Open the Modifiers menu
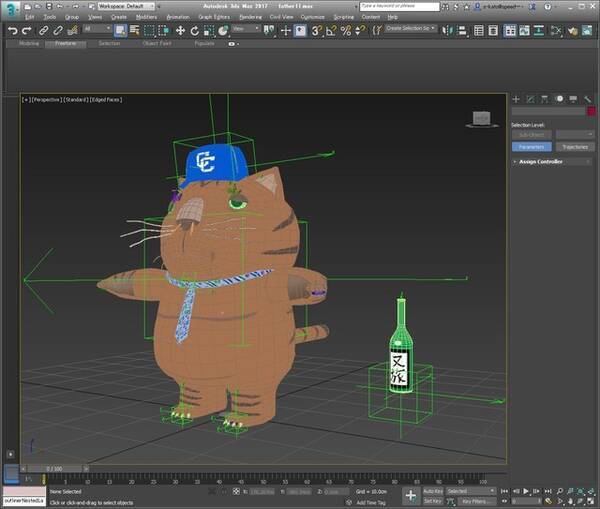 (146, 17)
